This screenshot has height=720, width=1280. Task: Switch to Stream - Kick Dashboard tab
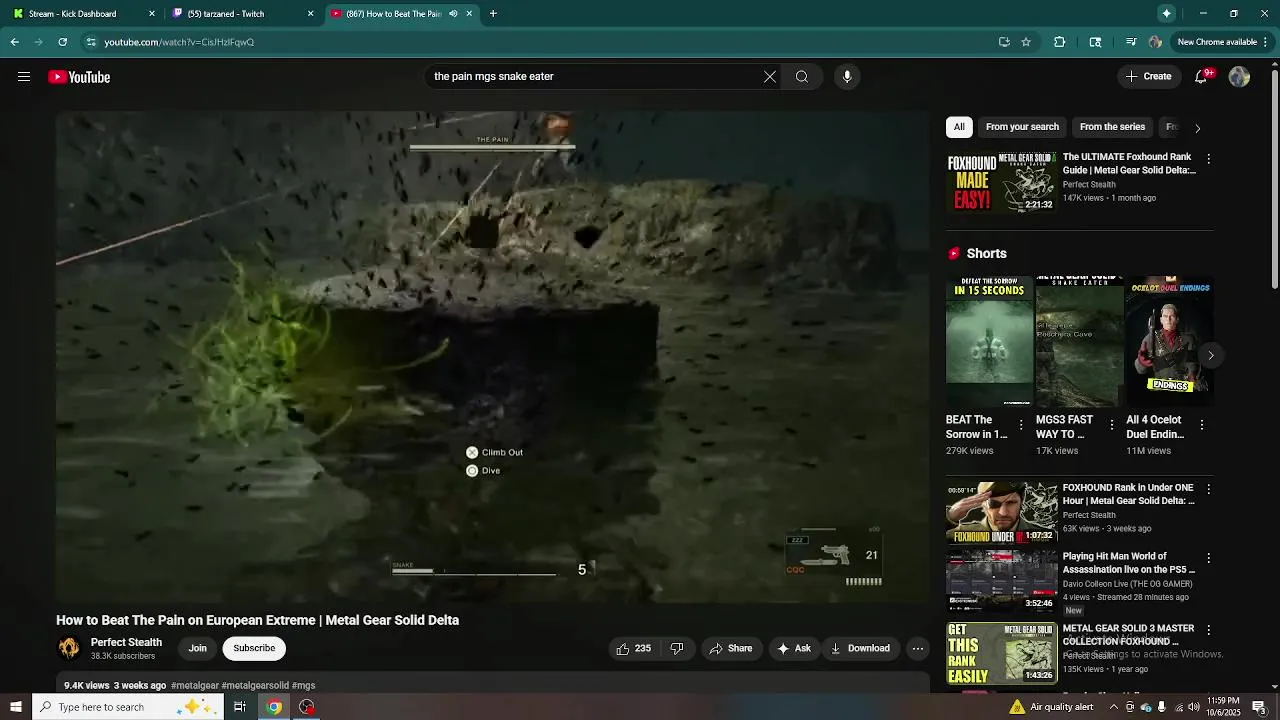pyautogui.click(x=78, y=14)
